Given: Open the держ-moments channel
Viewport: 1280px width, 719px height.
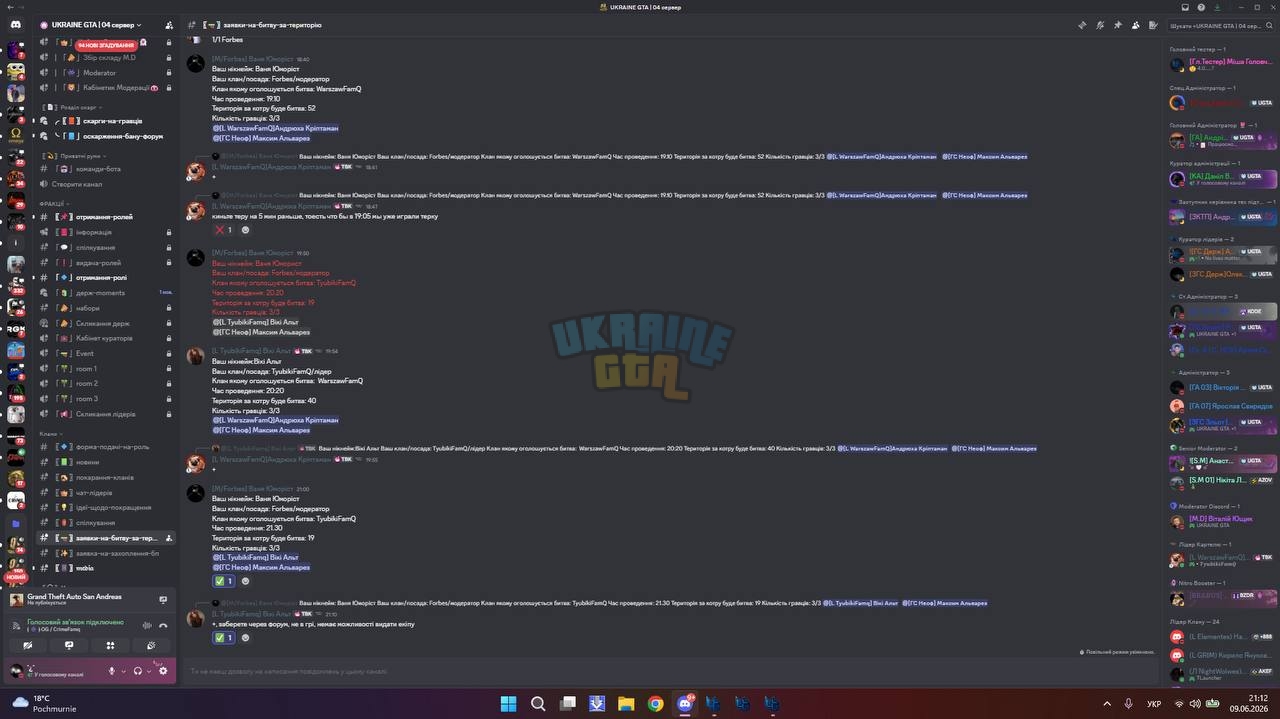Looking at the screenshot, I should click(106, 293).
